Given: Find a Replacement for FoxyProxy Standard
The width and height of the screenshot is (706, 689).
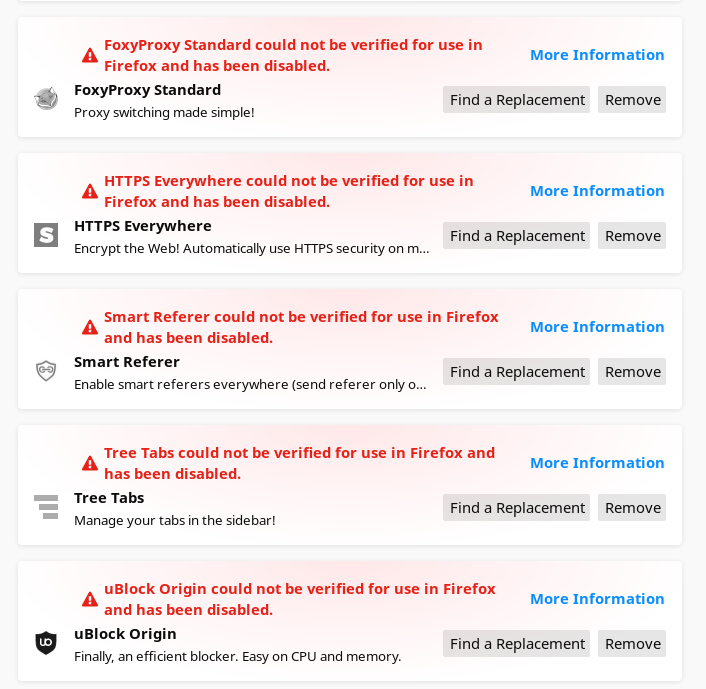Looking at the screenshot, I should 517,100.
